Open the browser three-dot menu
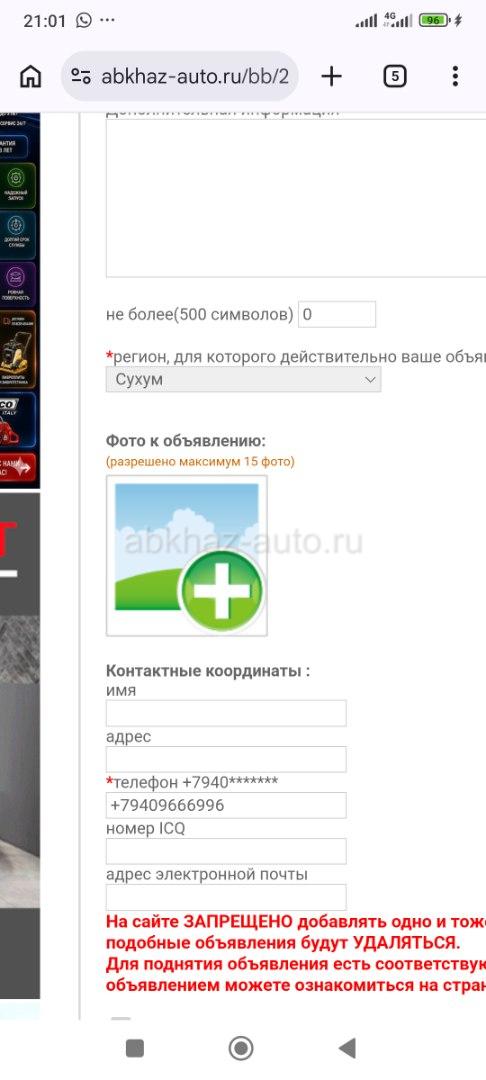The width and height of the screenshot is (486, 1080). tap(455, 76)
